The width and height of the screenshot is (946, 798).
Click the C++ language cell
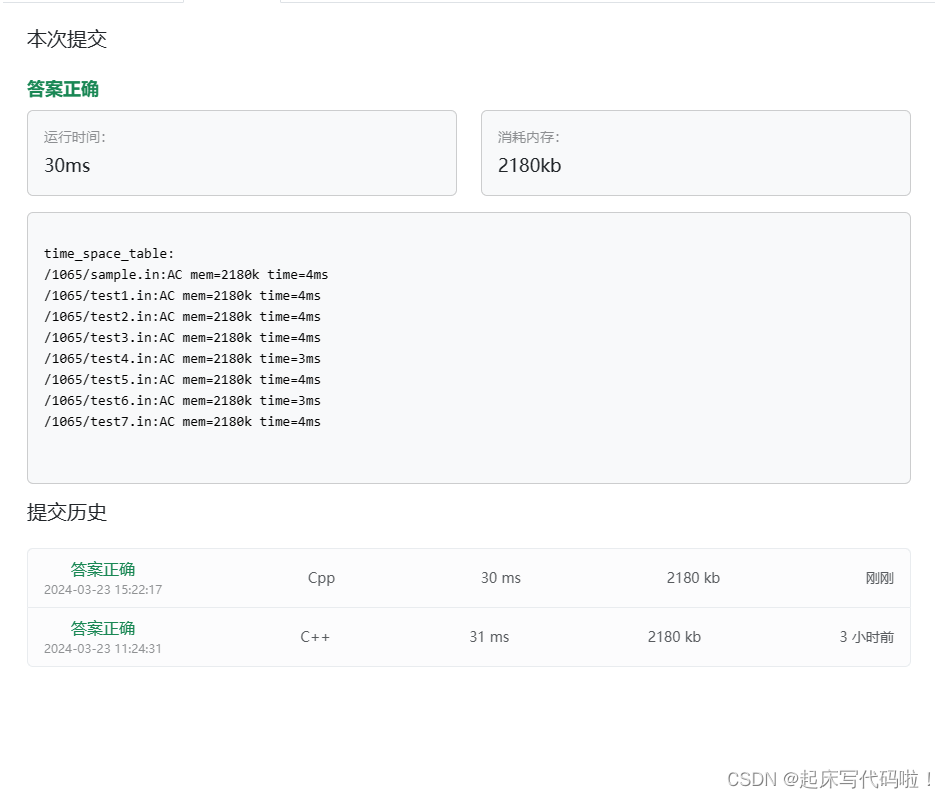pyautogui.click(x=315, y=637)
